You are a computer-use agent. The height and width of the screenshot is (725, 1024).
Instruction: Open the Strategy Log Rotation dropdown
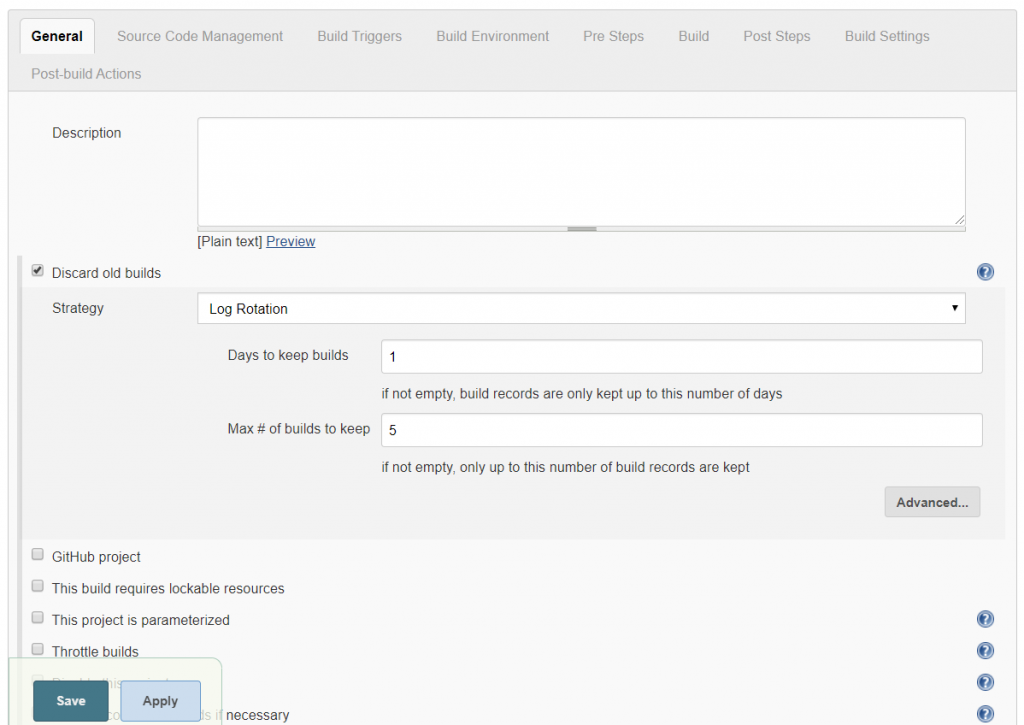(x=581, y=308)
